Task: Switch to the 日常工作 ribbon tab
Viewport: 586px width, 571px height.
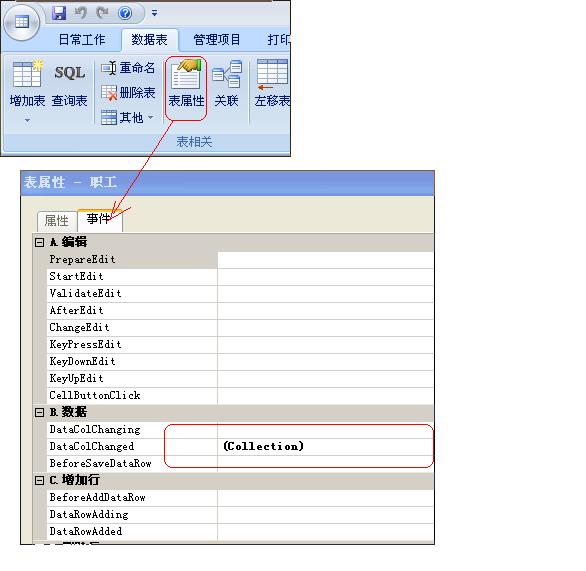Action: point(82,40)
